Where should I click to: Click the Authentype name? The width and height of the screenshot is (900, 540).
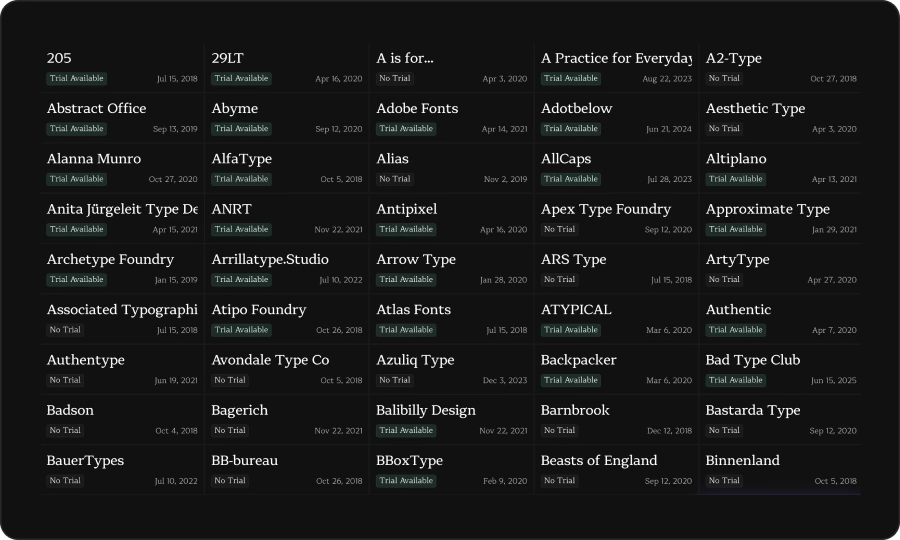pos(86,360)
